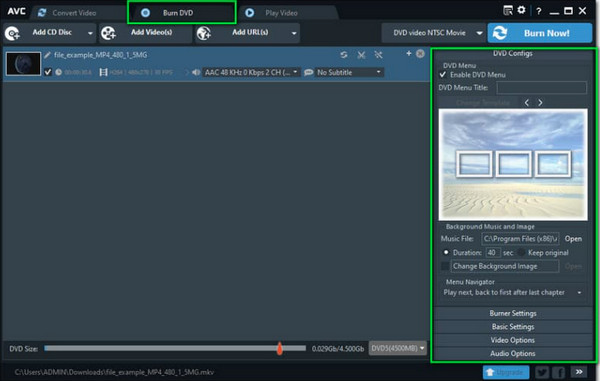Screen dimensions: 600x381
Task: Select the Keep original radio button
Action: click(521, 252)
